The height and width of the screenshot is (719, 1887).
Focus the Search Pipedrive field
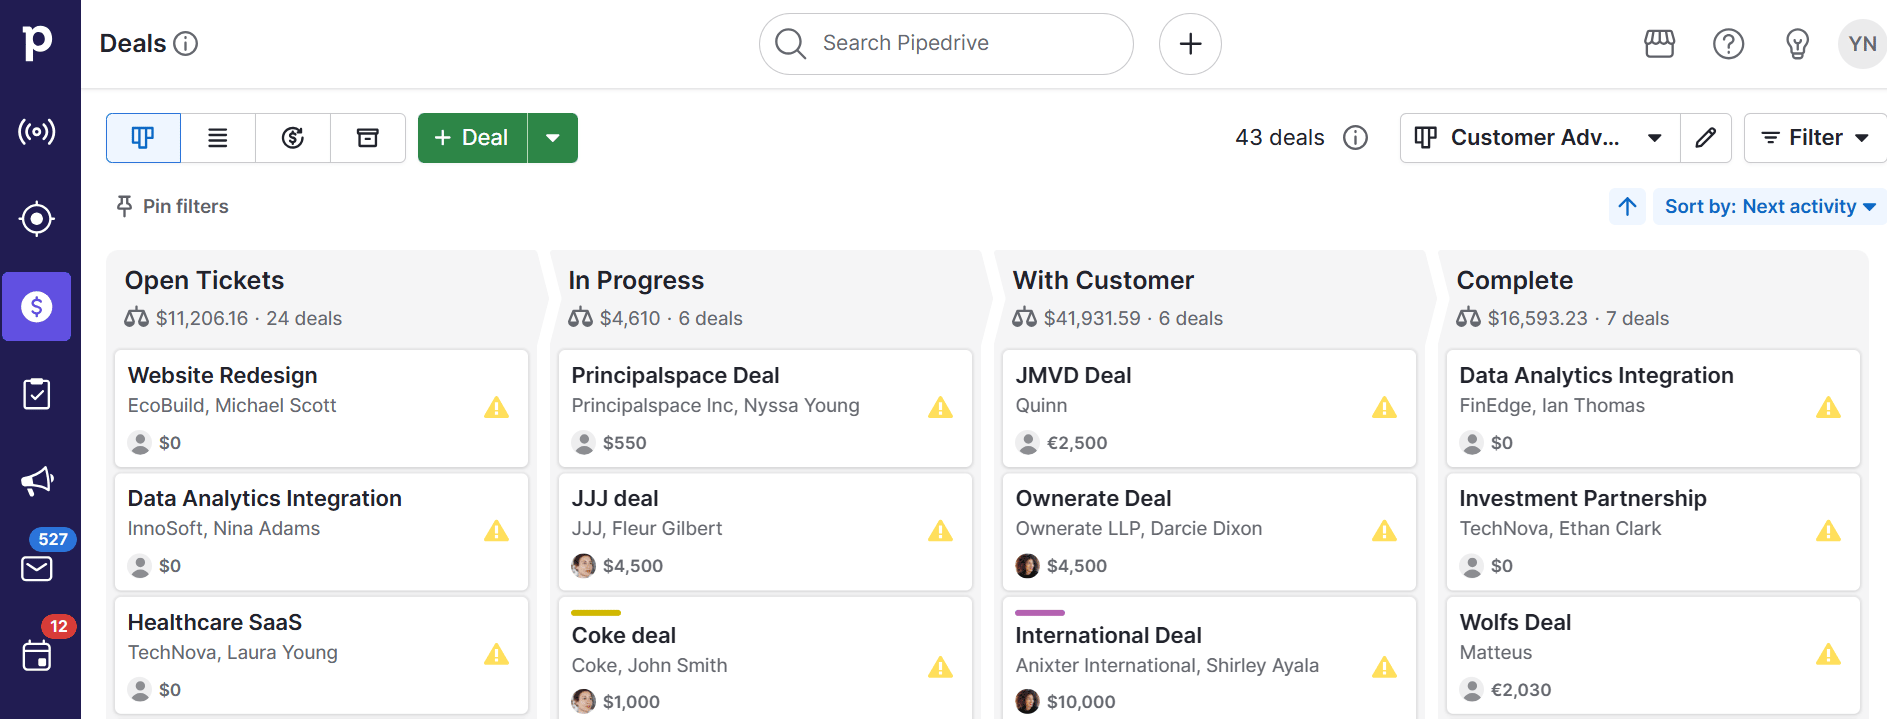[x=946, y=44]
